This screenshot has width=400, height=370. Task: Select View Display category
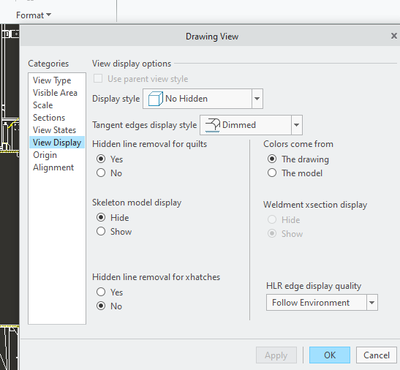[57, 142]
